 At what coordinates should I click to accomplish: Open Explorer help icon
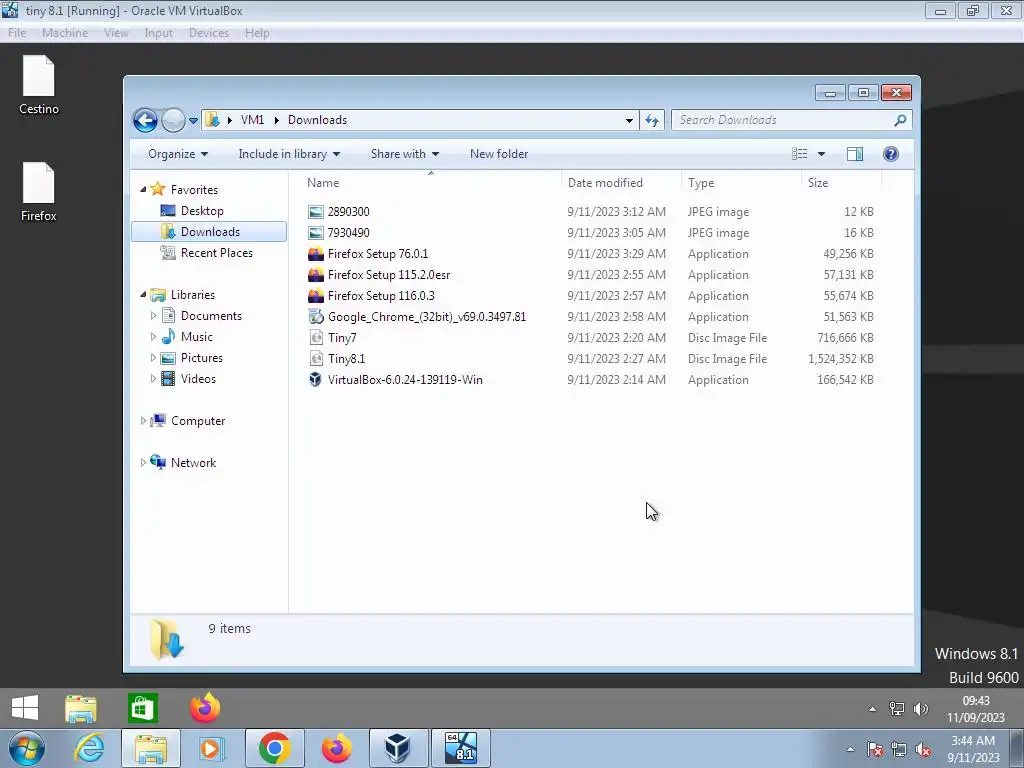pyautogui.click(x=891, y=154)
